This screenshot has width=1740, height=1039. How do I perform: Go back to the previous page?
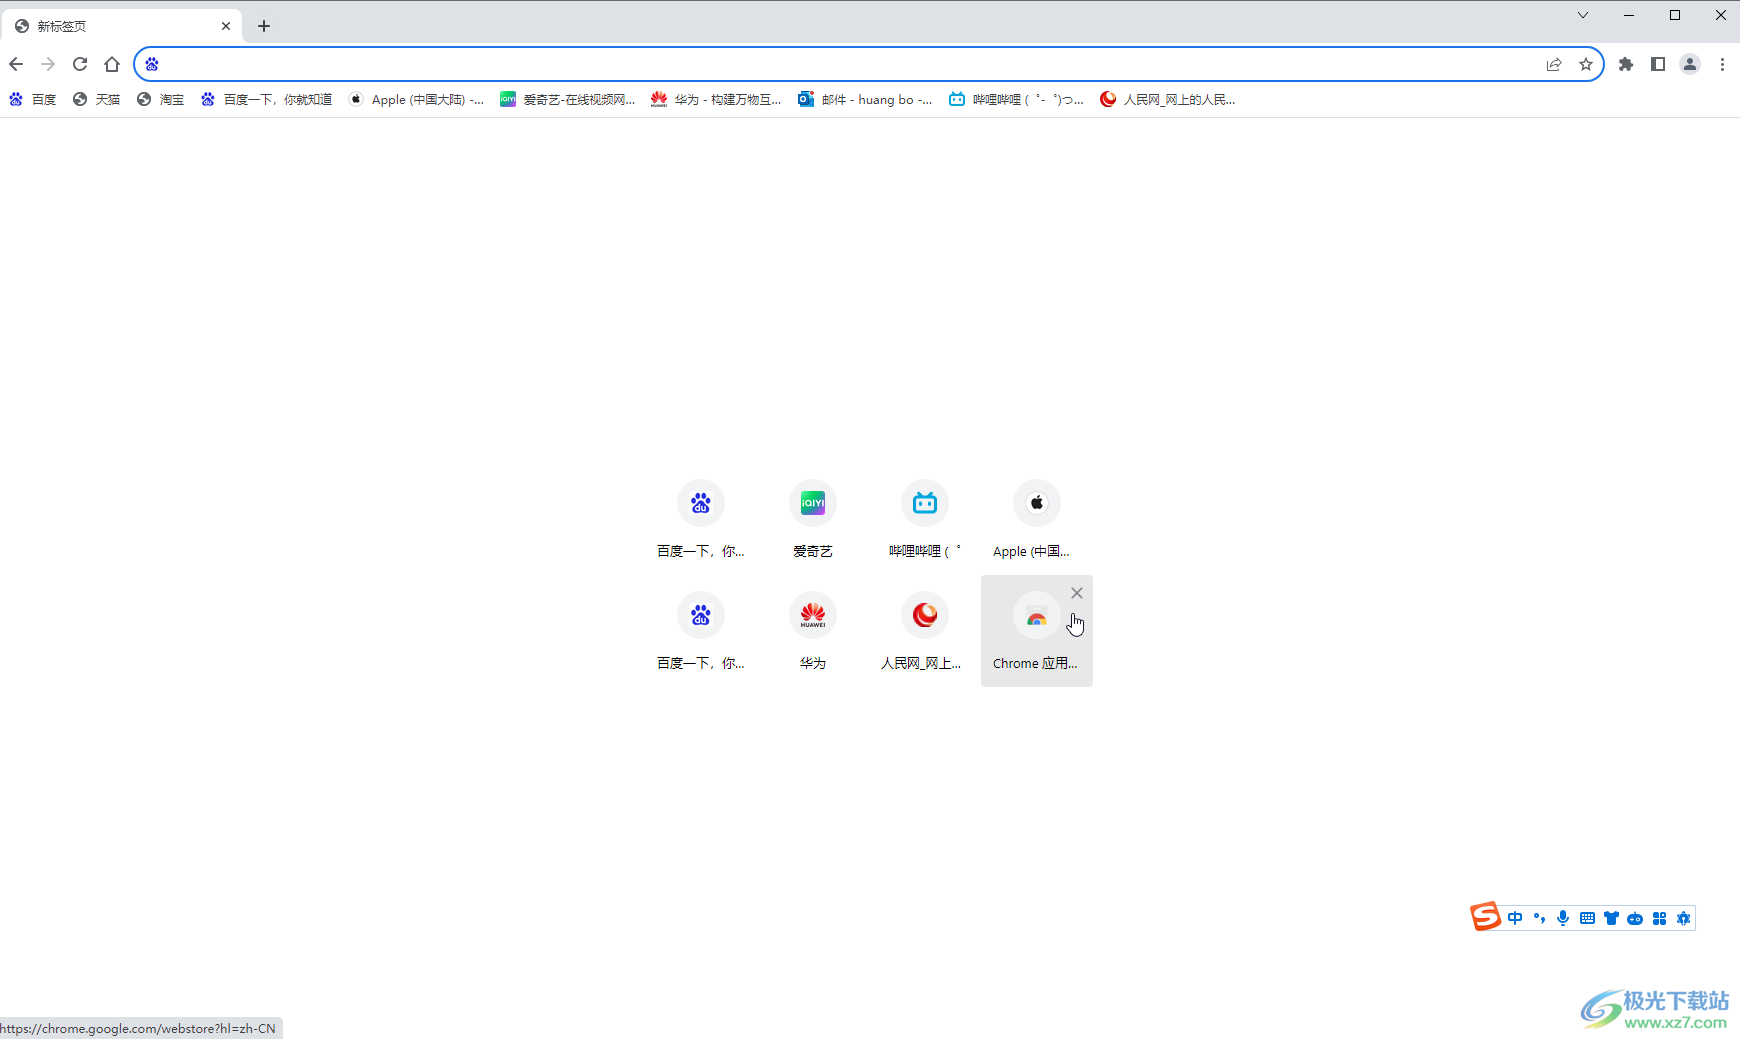coord(16,64)
